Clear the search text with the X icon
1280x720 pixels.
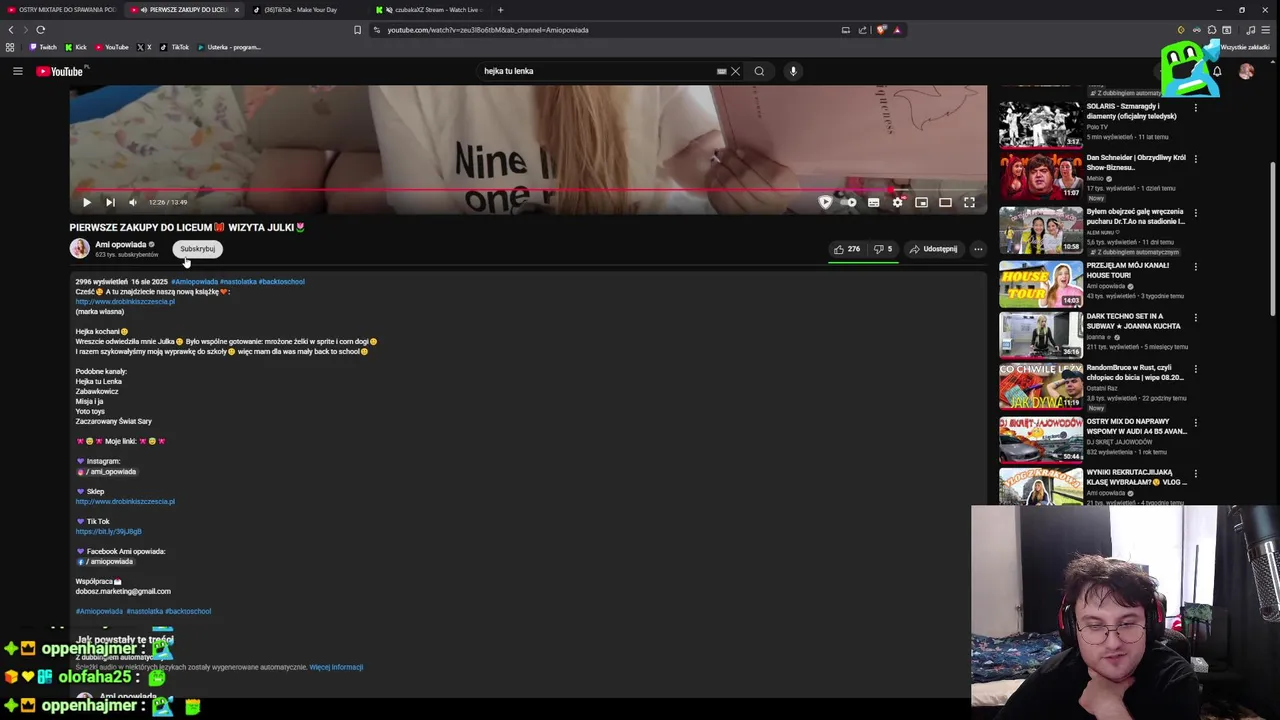735,71
